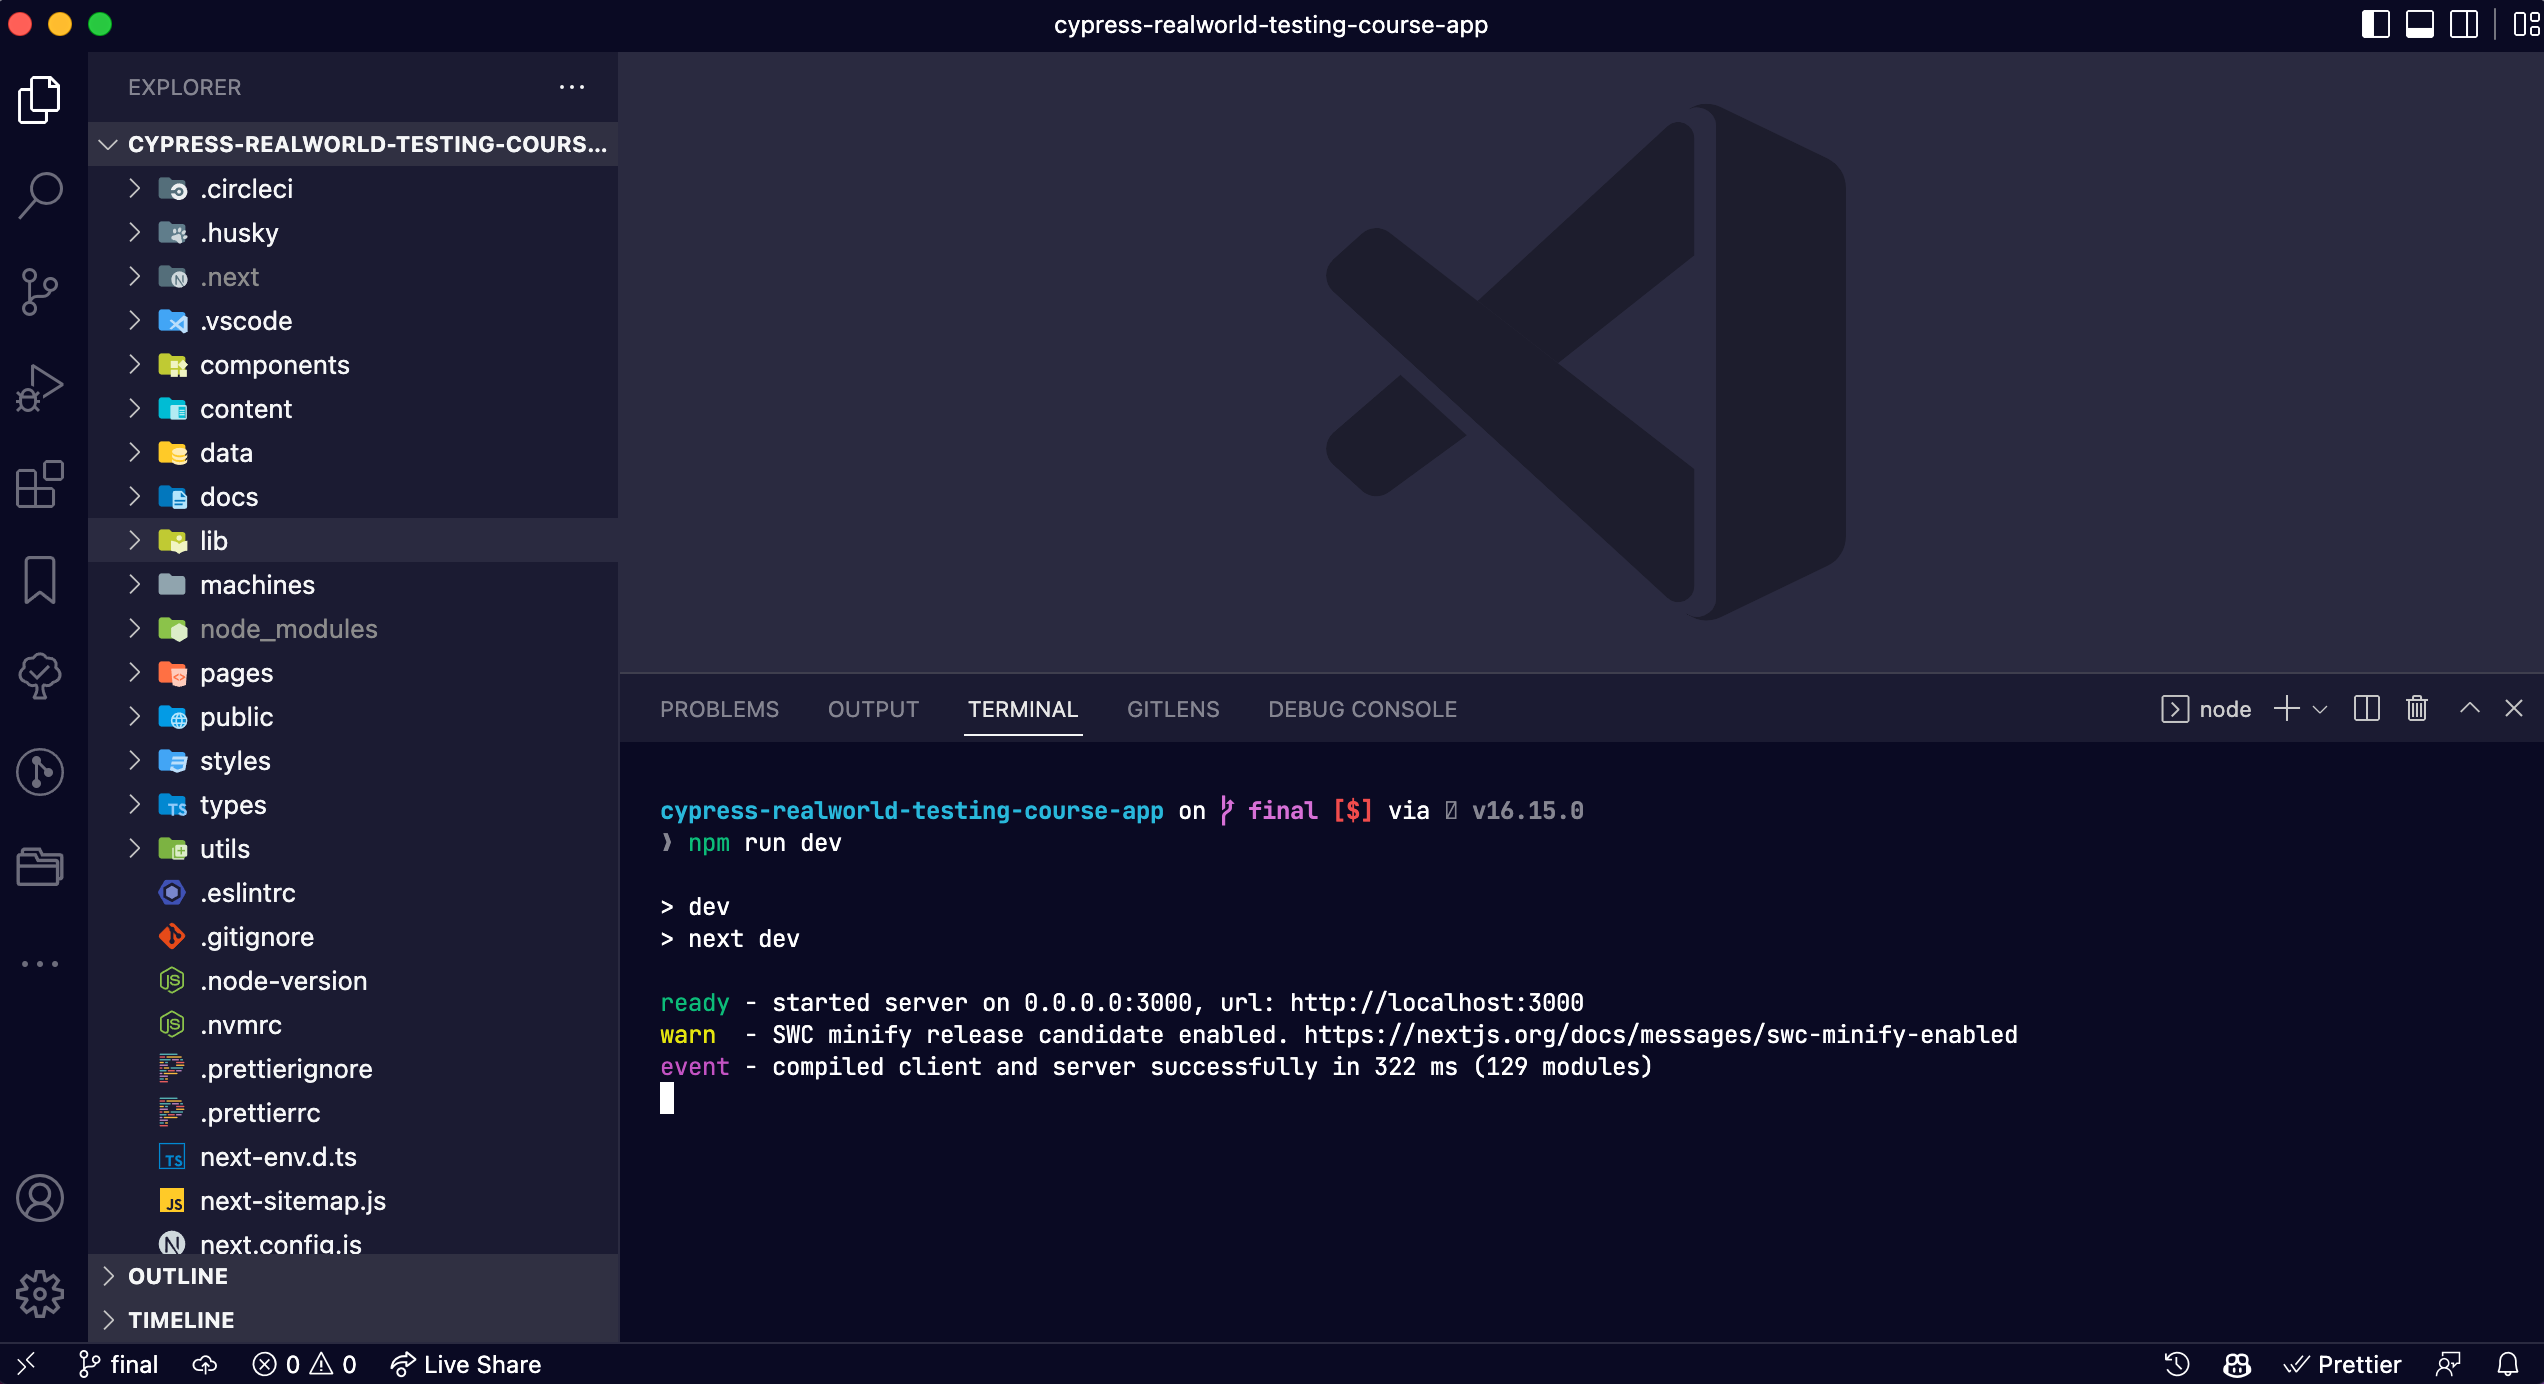
Task: Click Live Share in status bar
Action: pyautogui.click(x=466, y=1364)
